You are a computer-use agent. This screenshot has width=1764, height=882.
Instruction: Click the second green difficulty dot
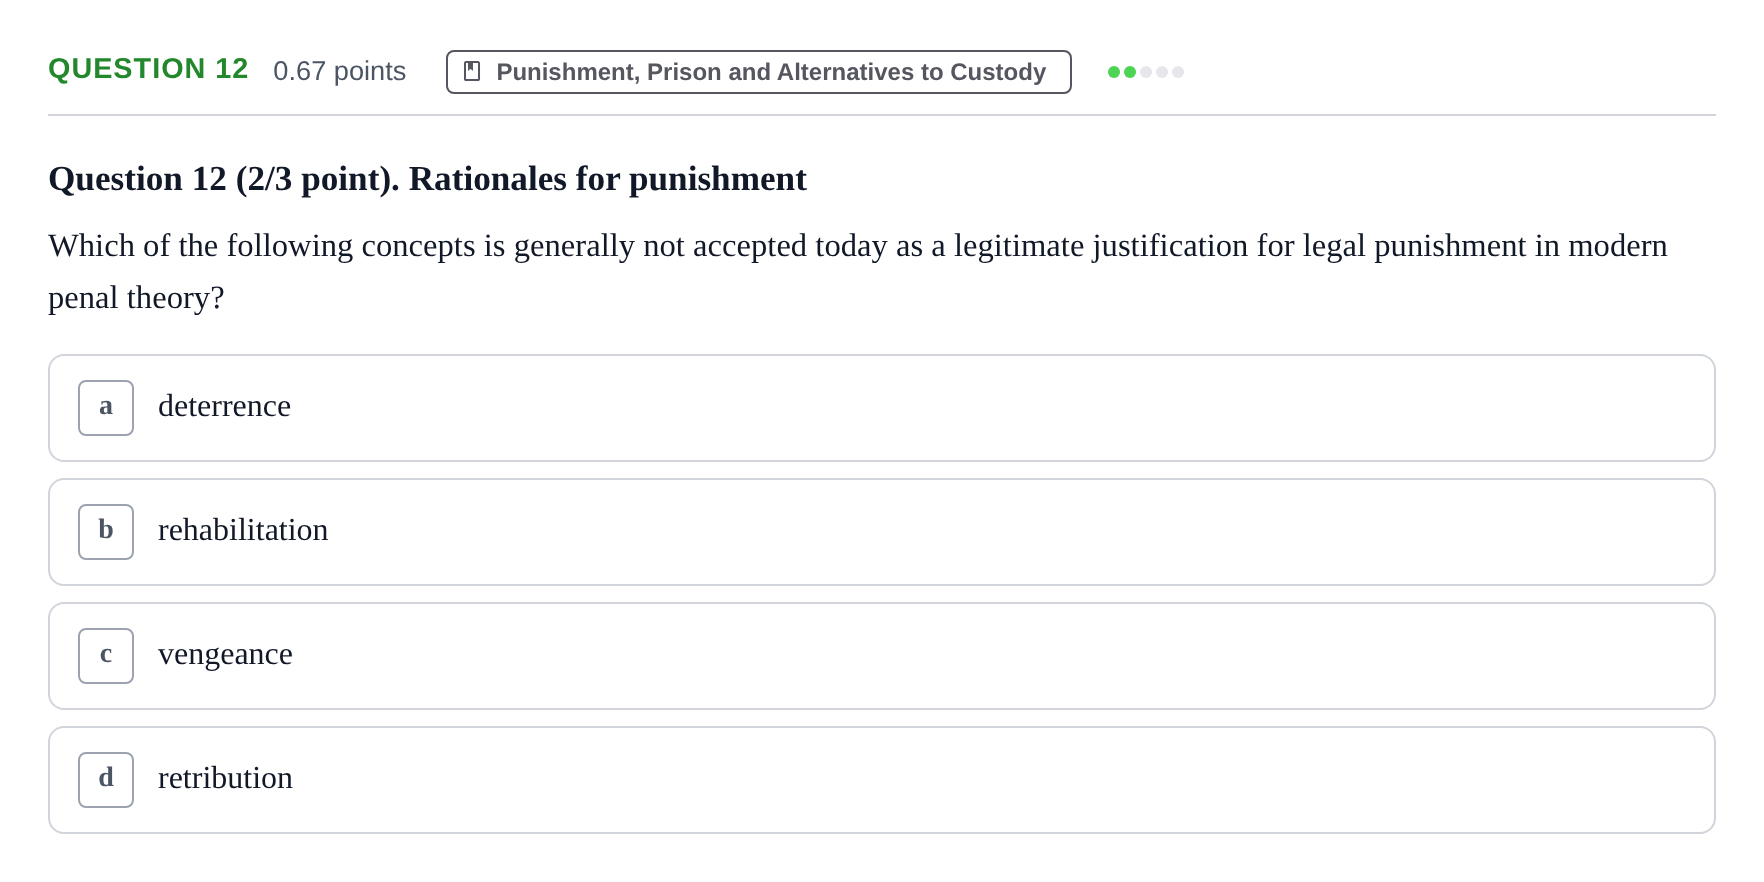pos(1130,72)
